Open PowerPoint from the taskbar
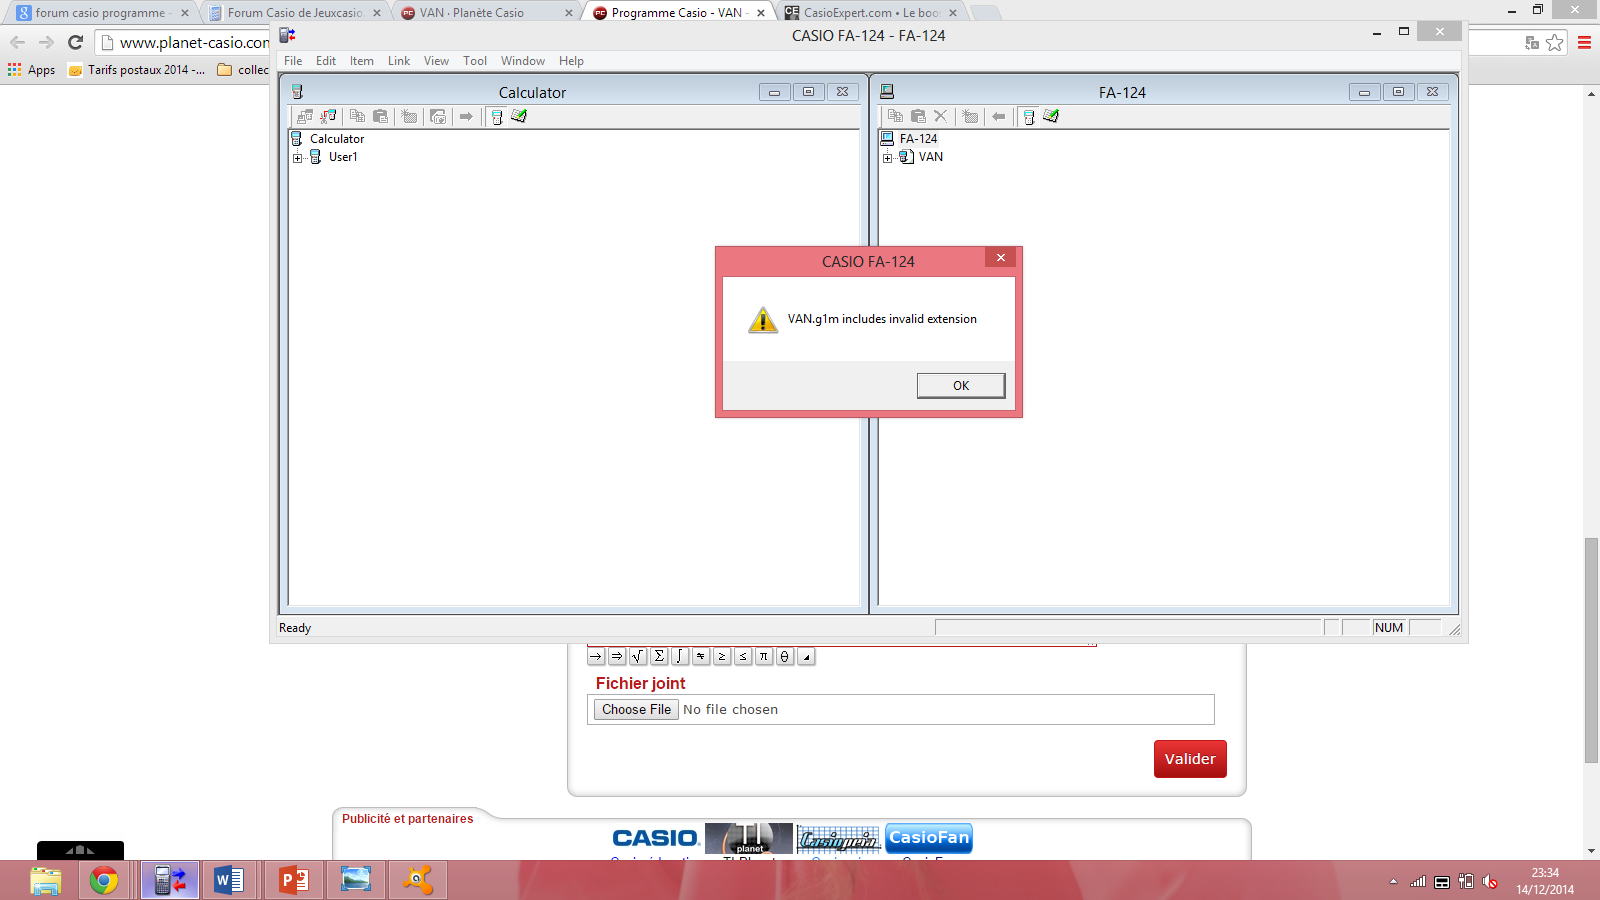The image size is (1600, 900). (293, 881)
